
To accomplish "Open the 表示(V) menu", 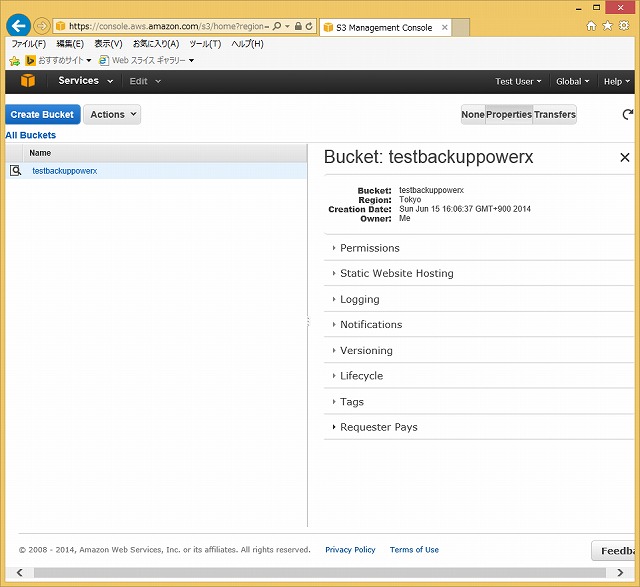I will pyautogui.click(x=108, y=44).
